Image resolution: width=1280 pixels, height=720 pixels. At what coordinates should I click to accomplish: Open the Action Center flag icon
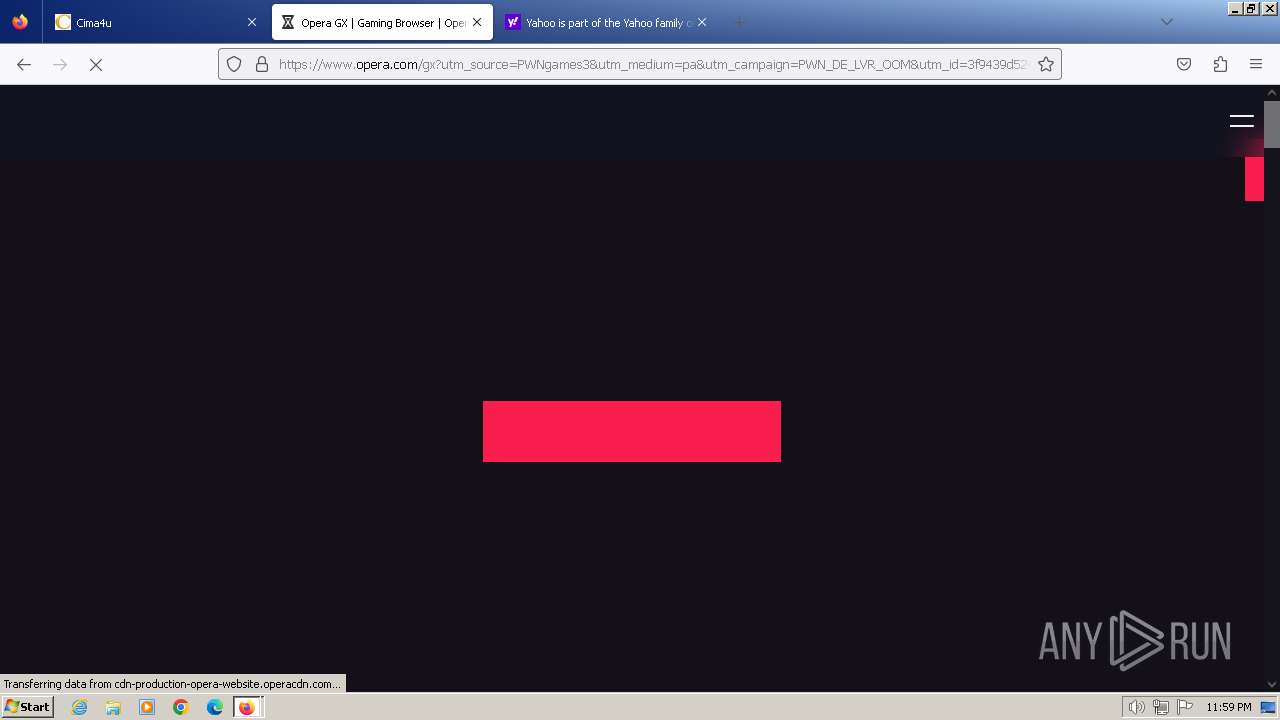pos(1185,707)
